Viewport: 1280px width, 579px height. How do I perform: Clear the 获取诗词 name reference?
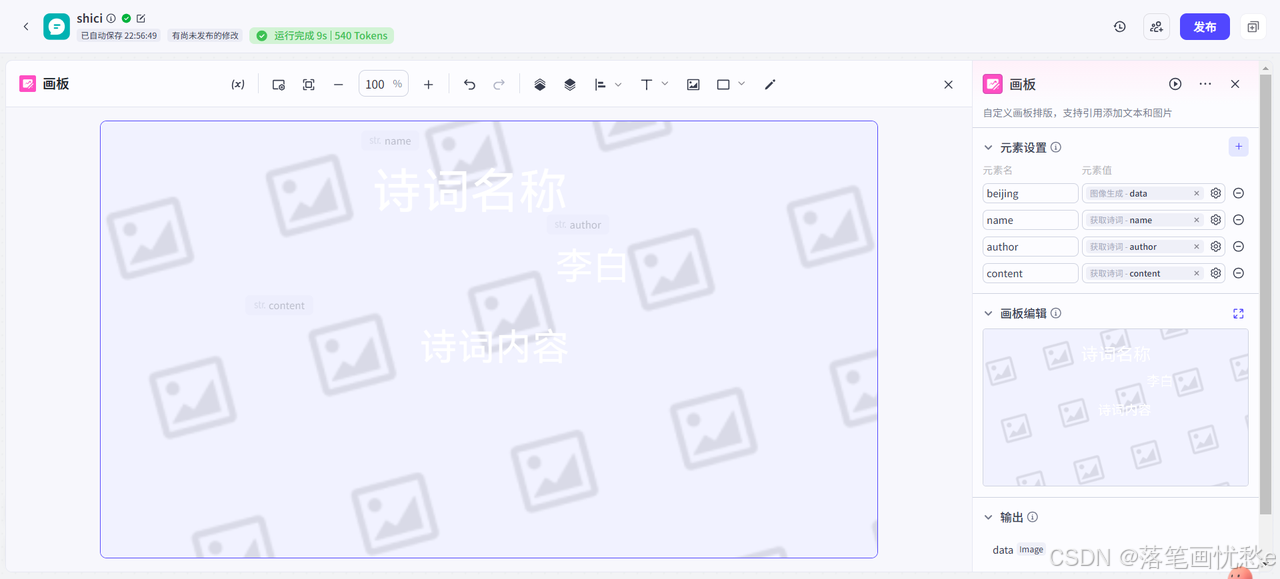pyautogui.click(x=1196, y=220)
